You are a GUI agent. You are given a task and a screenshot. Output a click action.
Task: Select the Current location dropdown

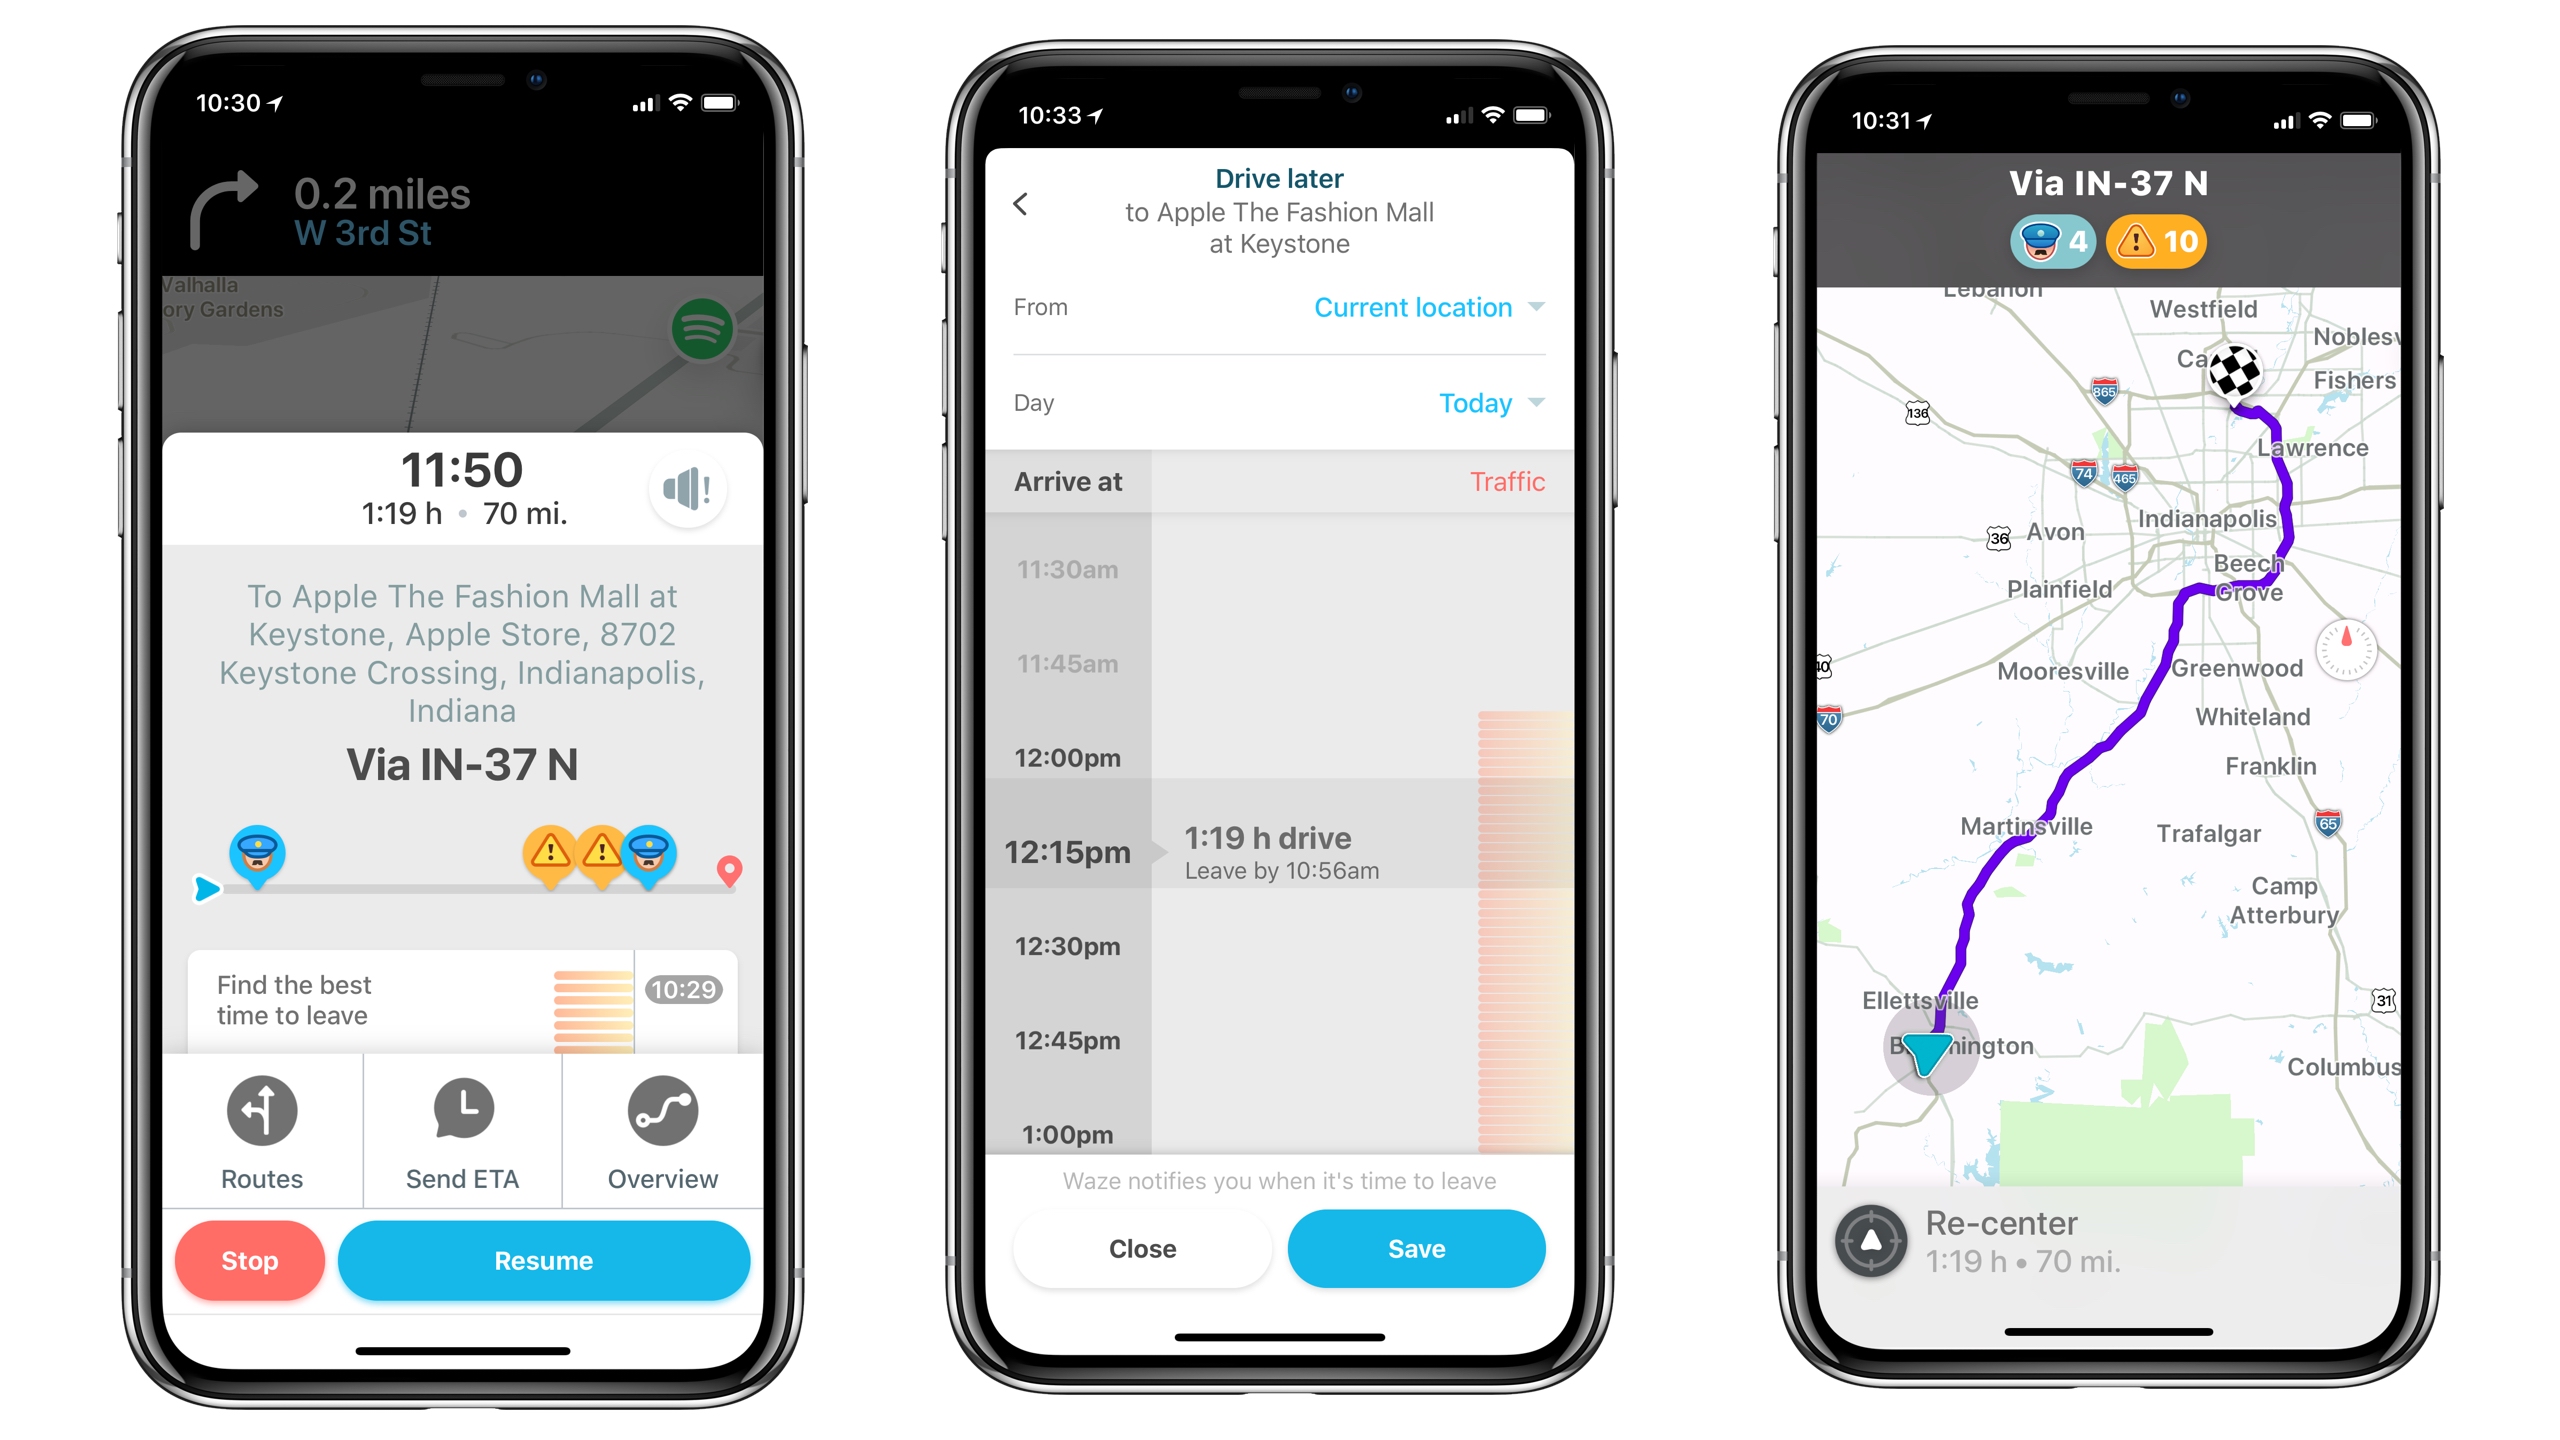coord(1440,309)
